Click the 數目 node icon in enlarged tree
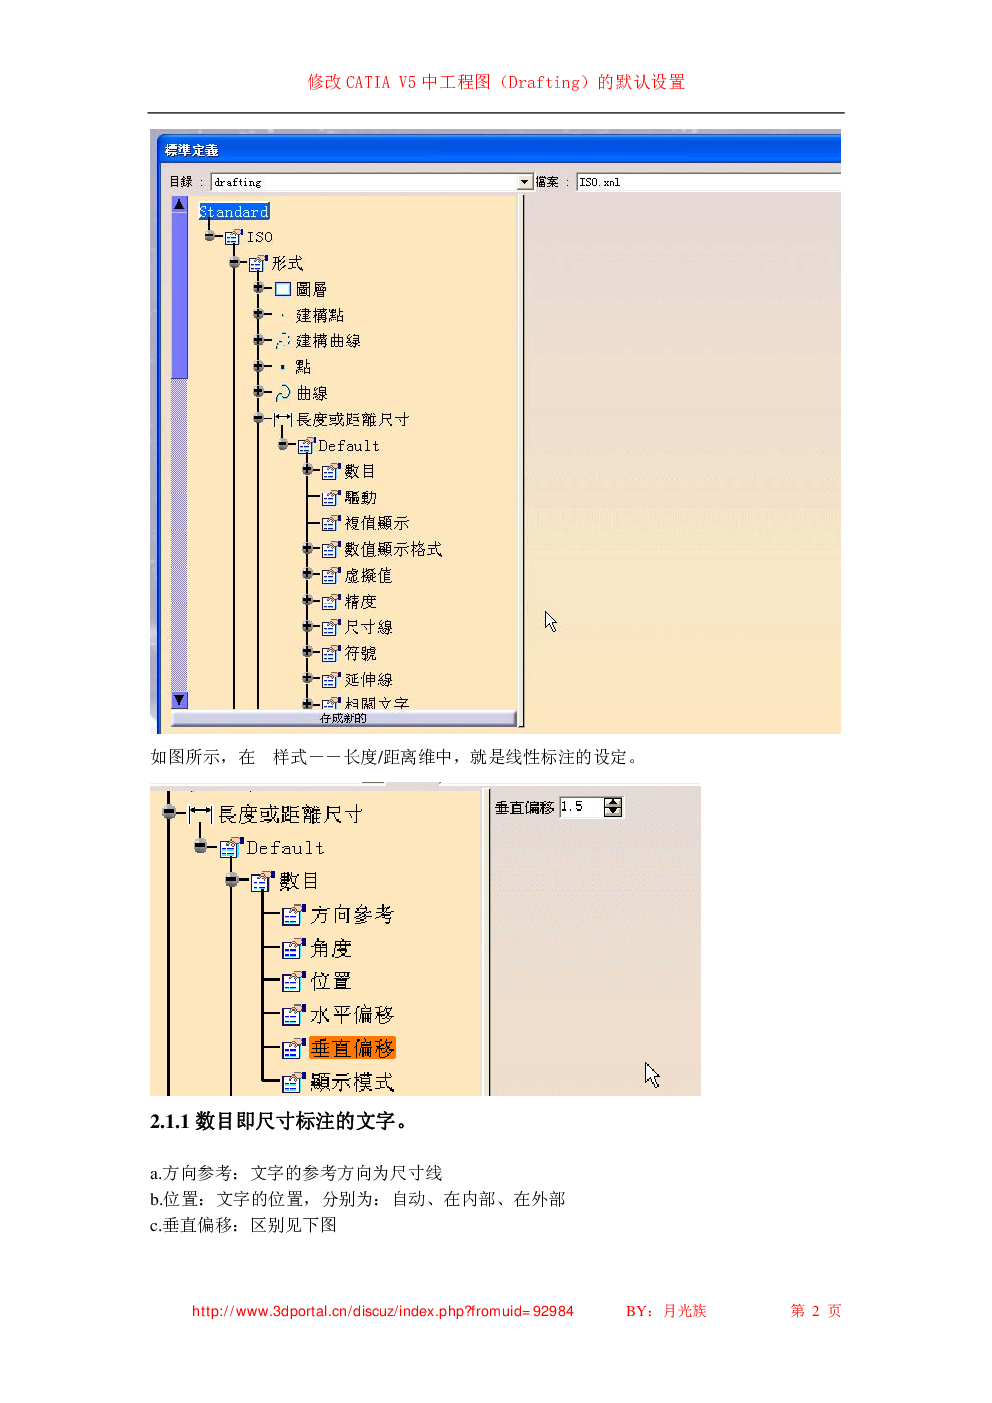The image size is (992, 1403). tap(262, 881)
